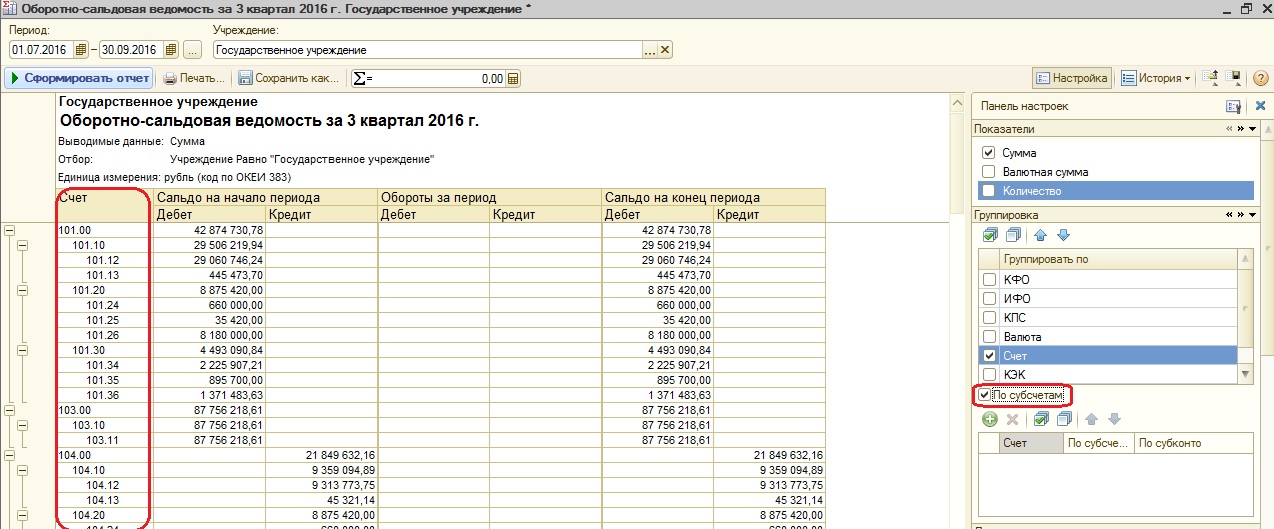This screenshot has height=529, width=1274.
Task: Check the КФО grouping option
Action: (x=990, y=280)
